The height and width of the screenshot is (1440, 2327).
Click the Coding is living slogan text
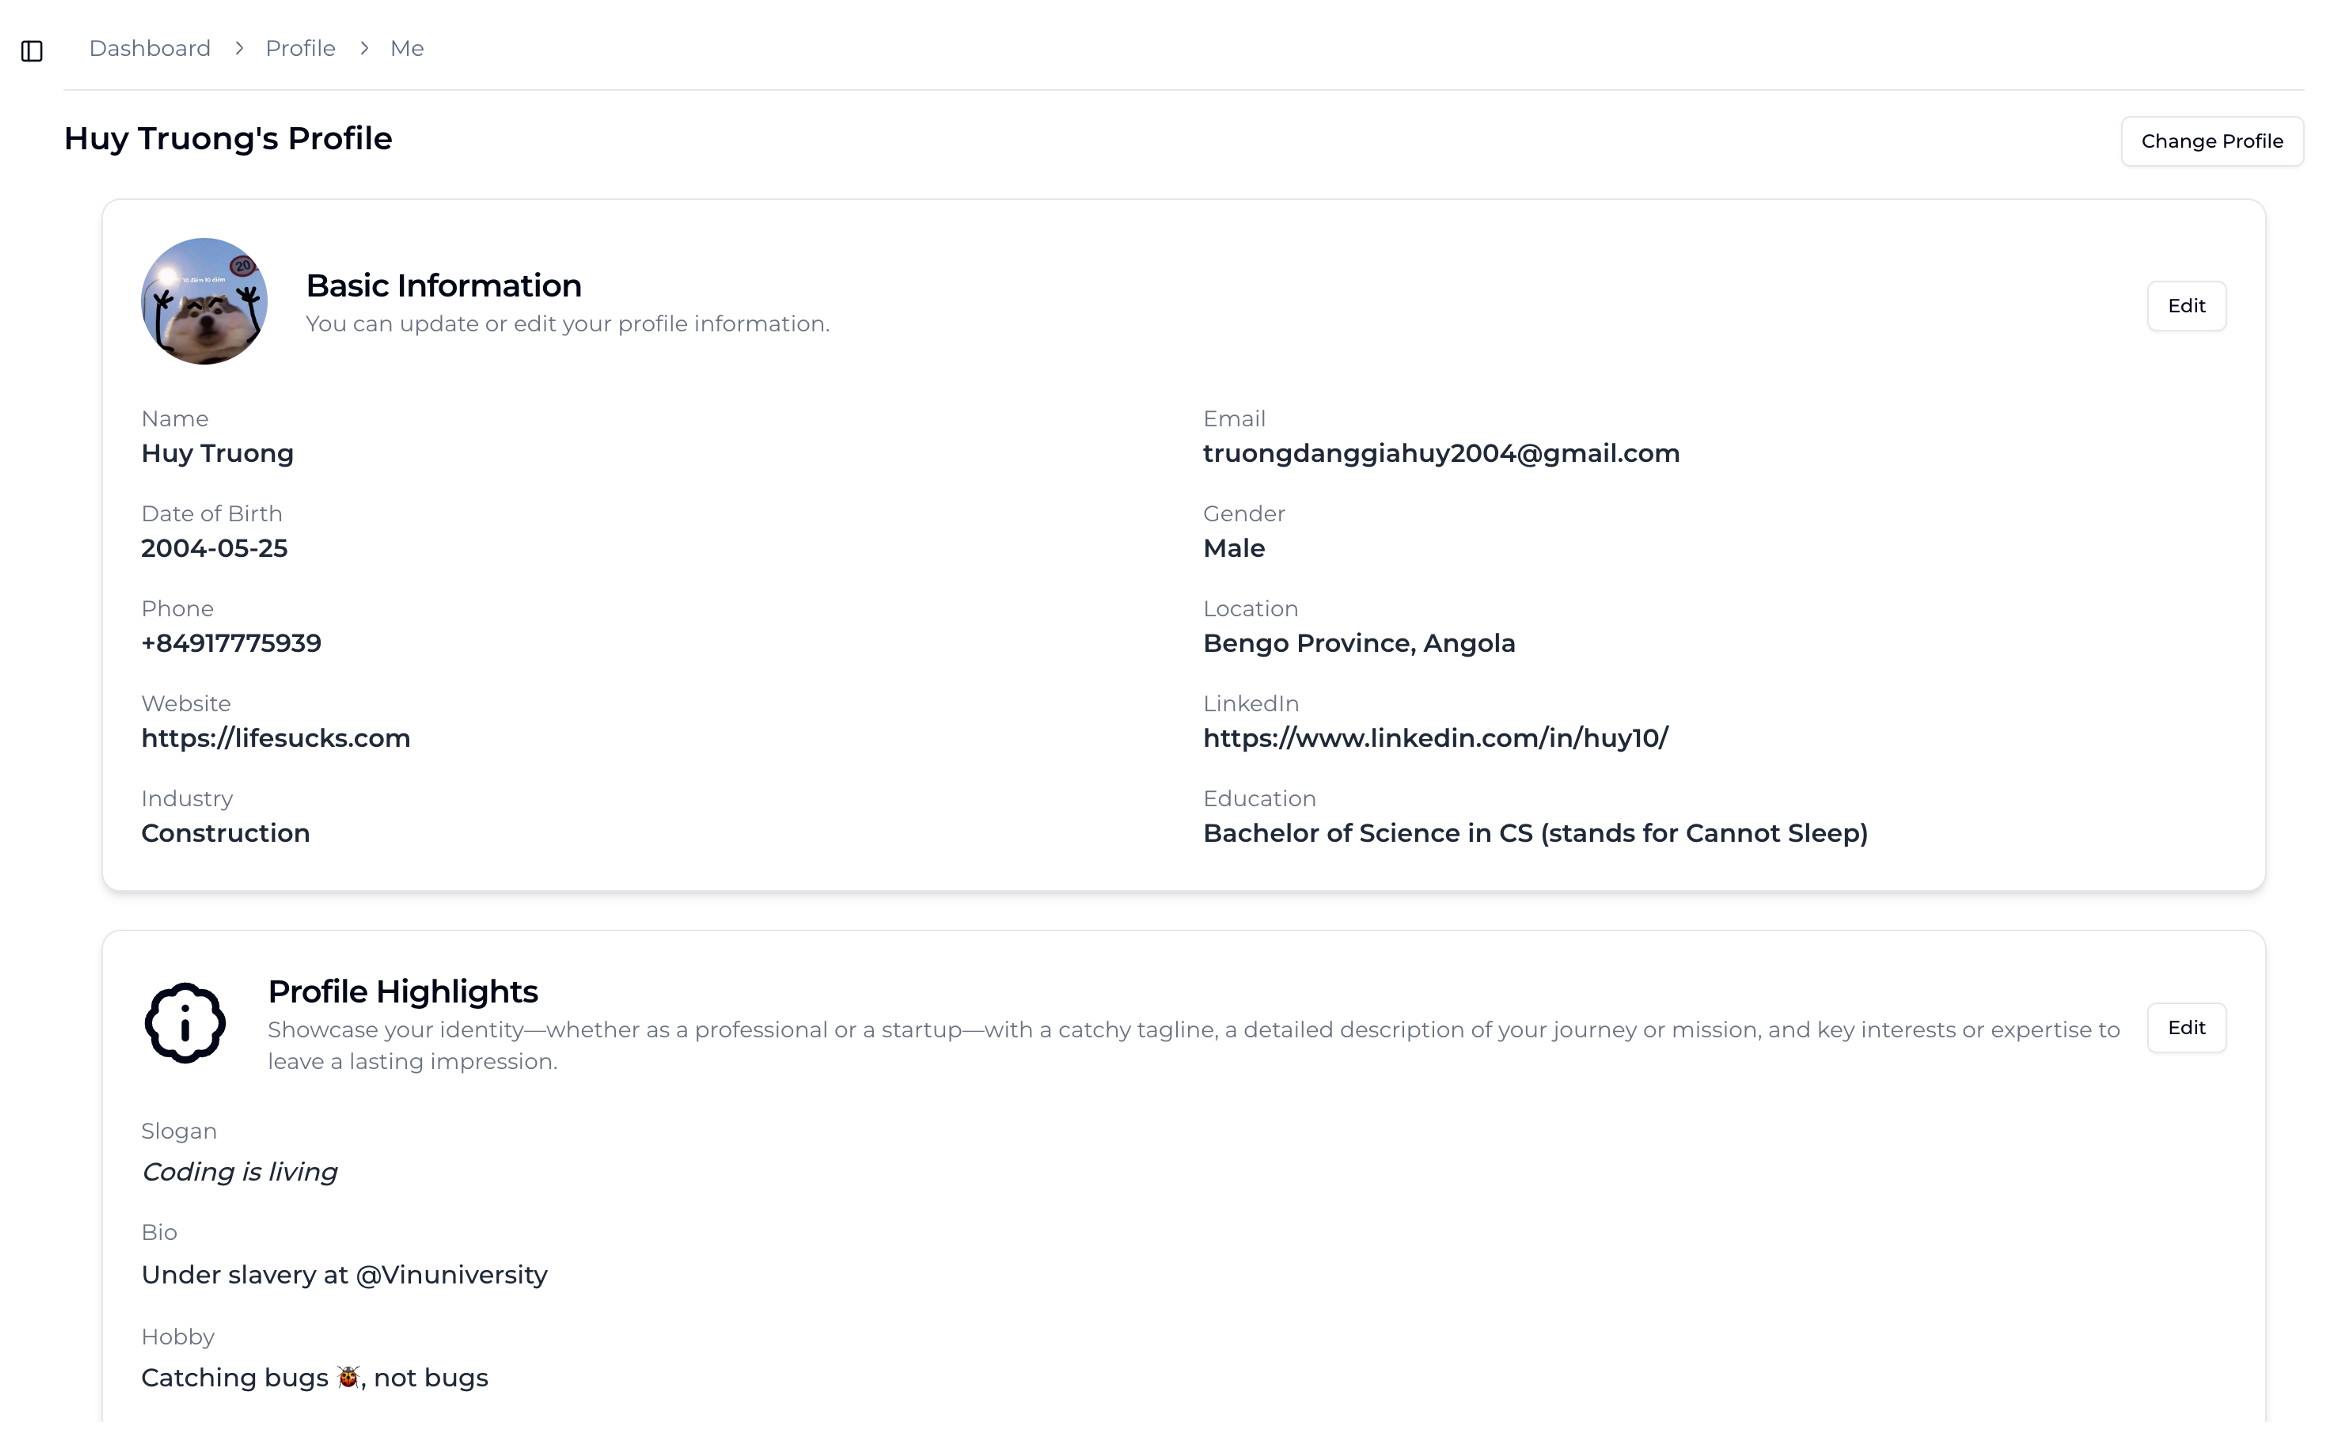click(x=240, y=1172)
